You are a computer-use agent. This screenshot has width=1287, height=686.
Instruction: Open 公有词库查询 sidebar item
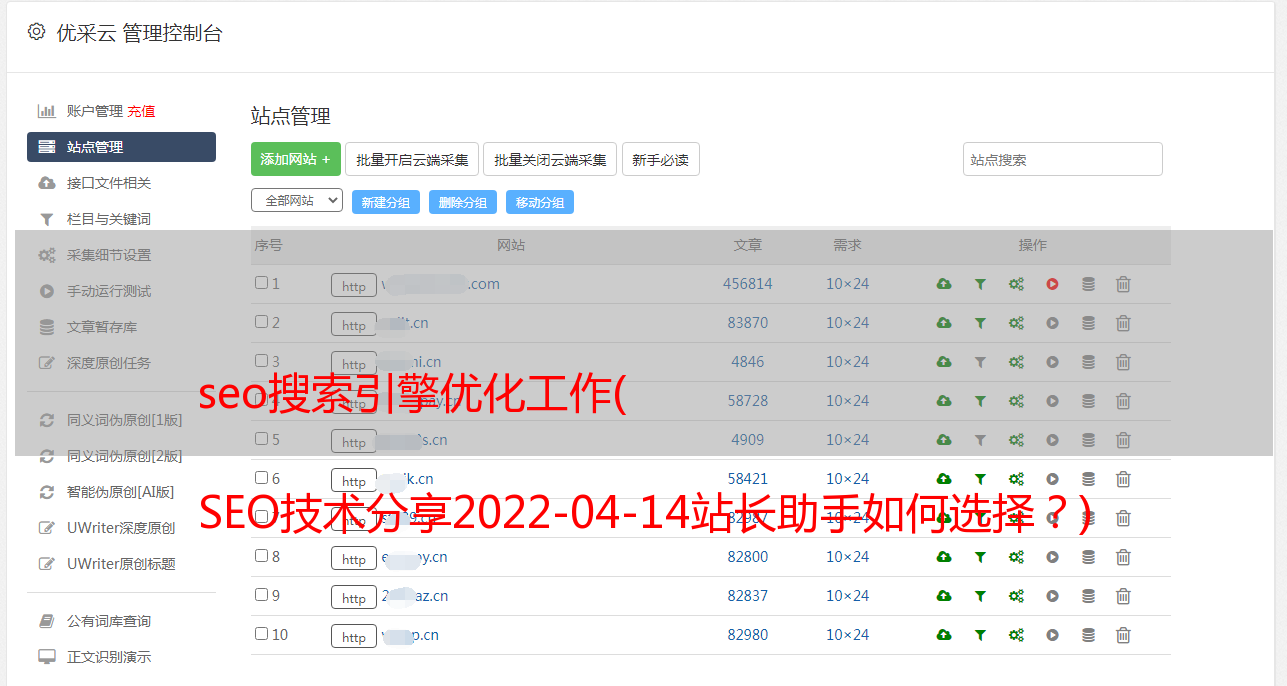point(109,621)
